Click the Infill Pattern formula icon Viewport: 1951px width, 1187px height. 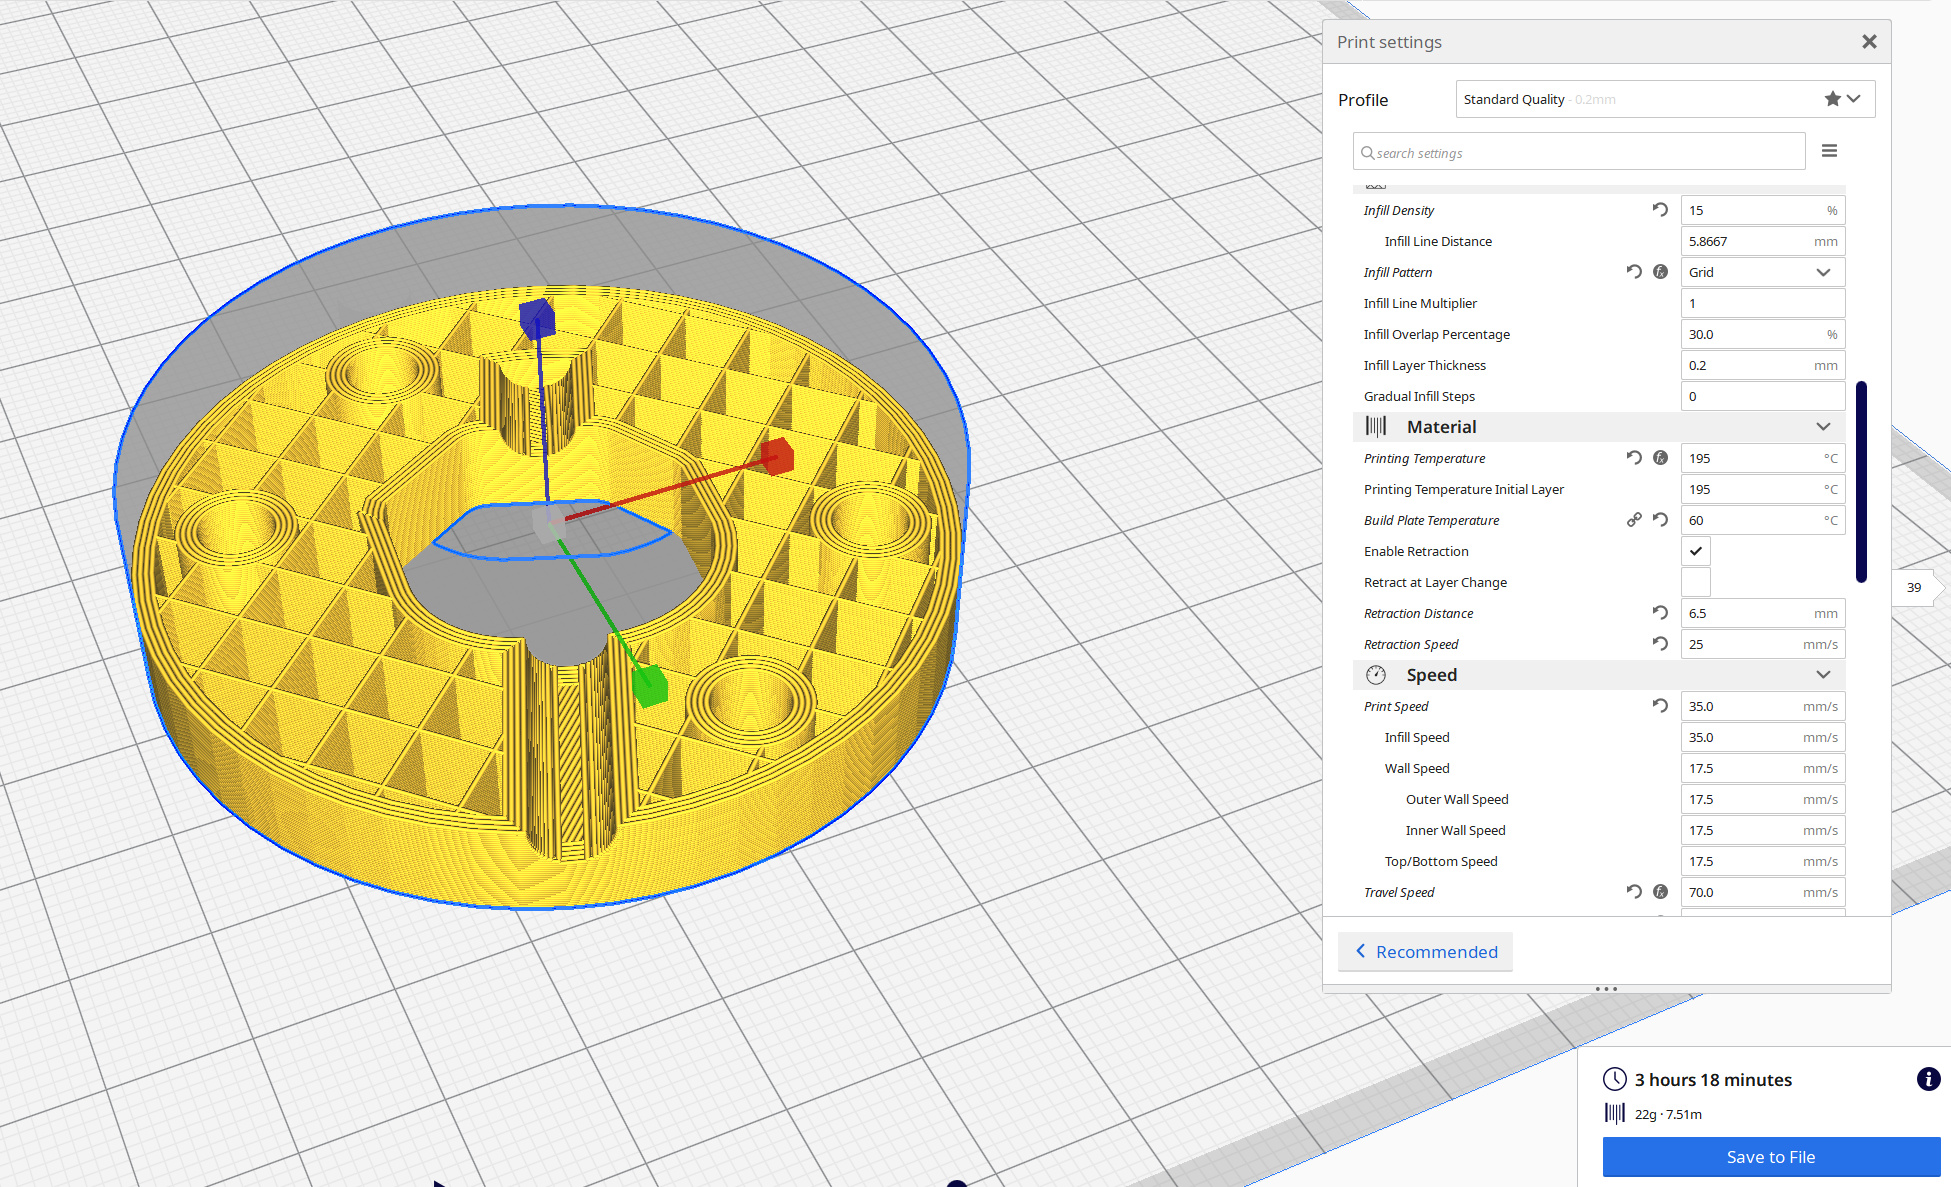click(1660, 272)
